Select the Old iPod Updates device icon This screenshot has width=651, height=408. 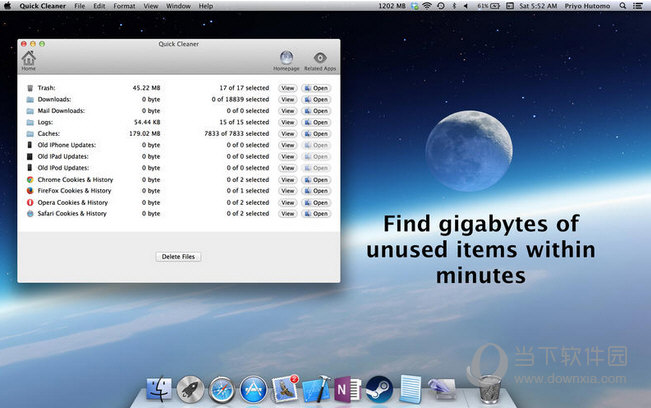pos(29,168)
